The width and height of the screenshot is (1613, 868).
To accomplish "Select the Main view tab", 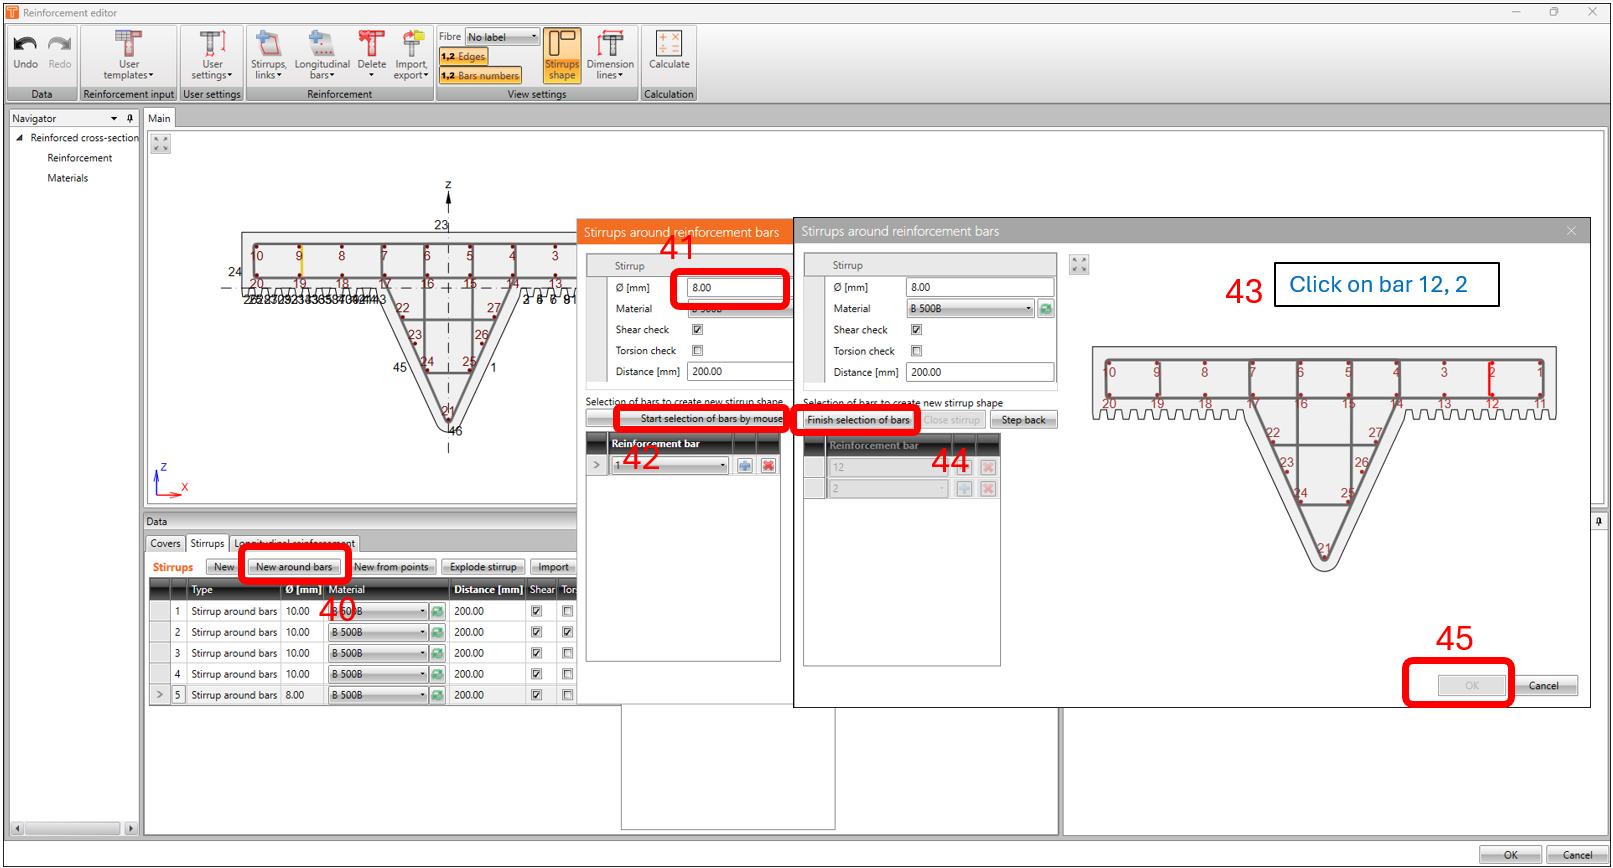I will pos(159,118).
